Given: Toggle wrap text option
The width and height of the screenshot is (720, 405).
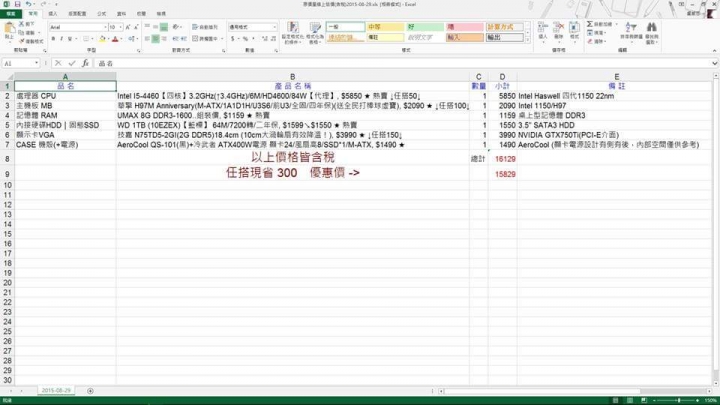Looking at the screenshot, I should coord(205,27).
